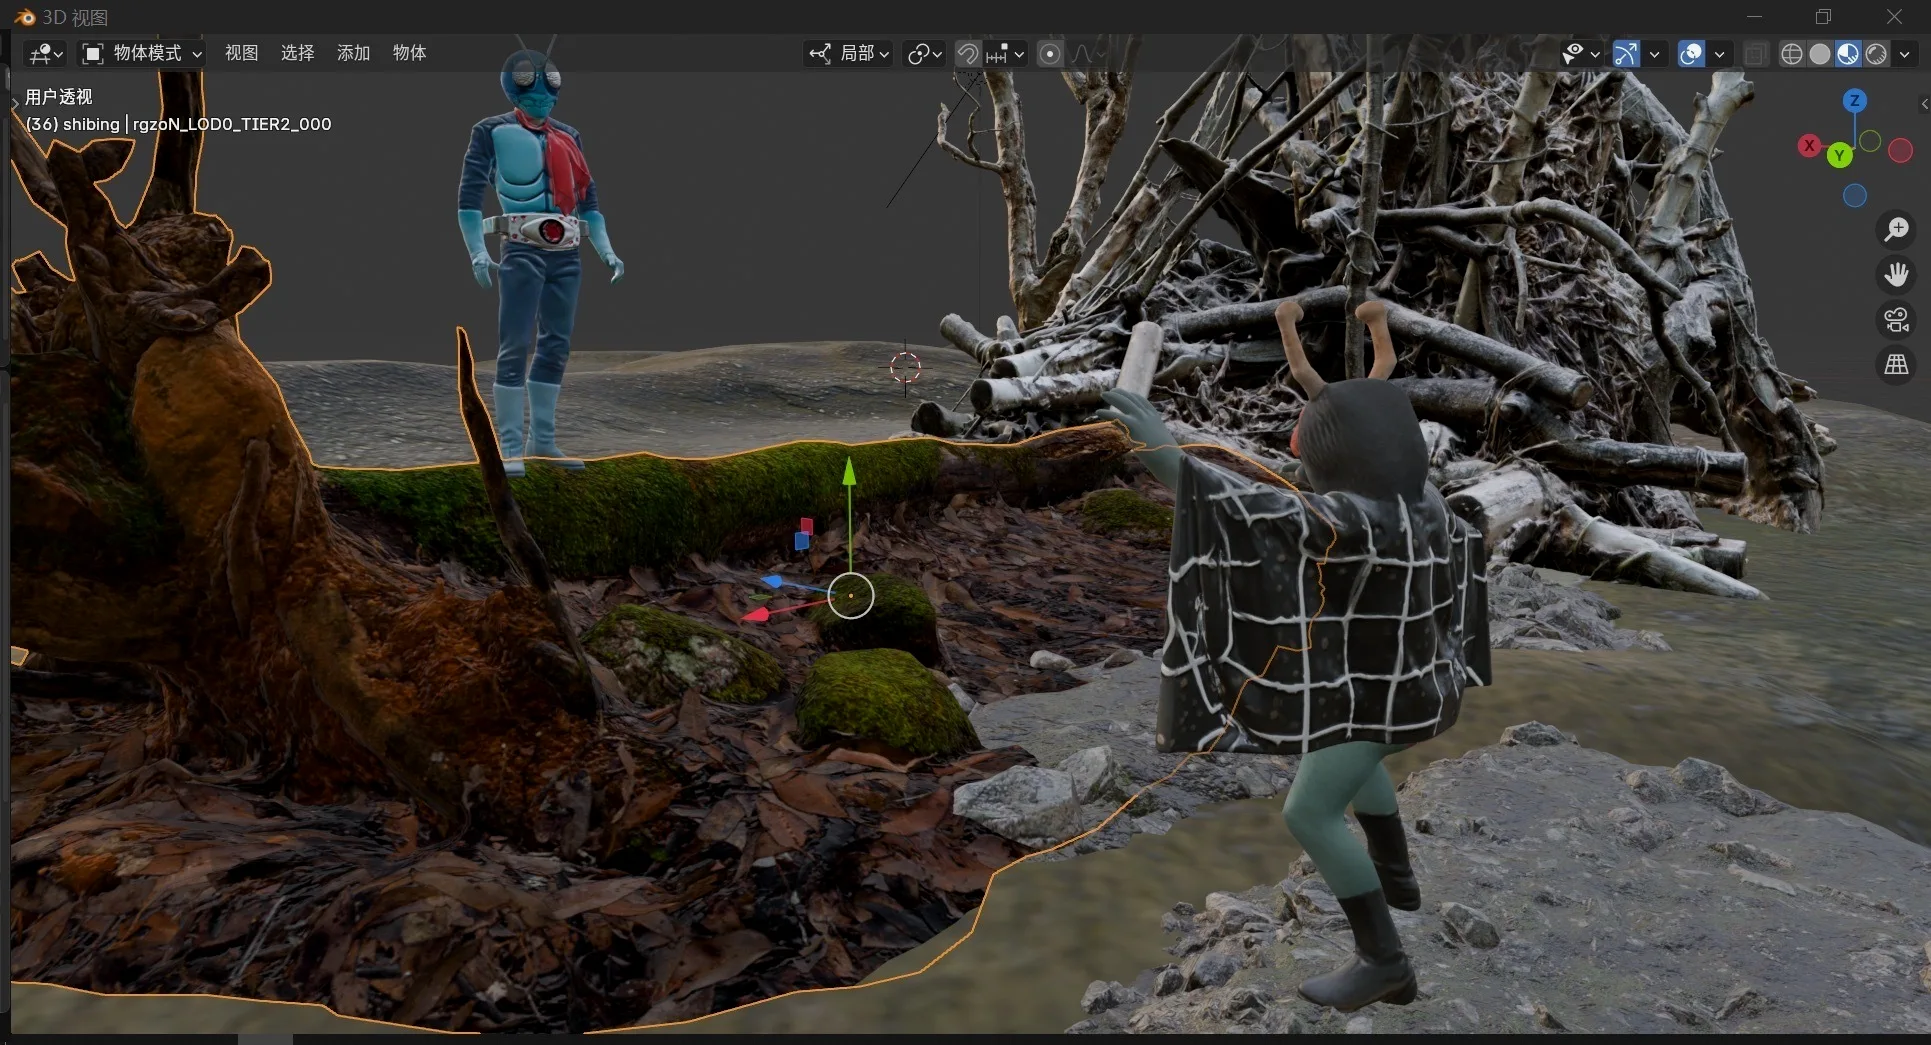Viewport: 1931px width, 1045px height.
Task: Select solid viewport shading sphere
Action: click(x=1820, y=54)
